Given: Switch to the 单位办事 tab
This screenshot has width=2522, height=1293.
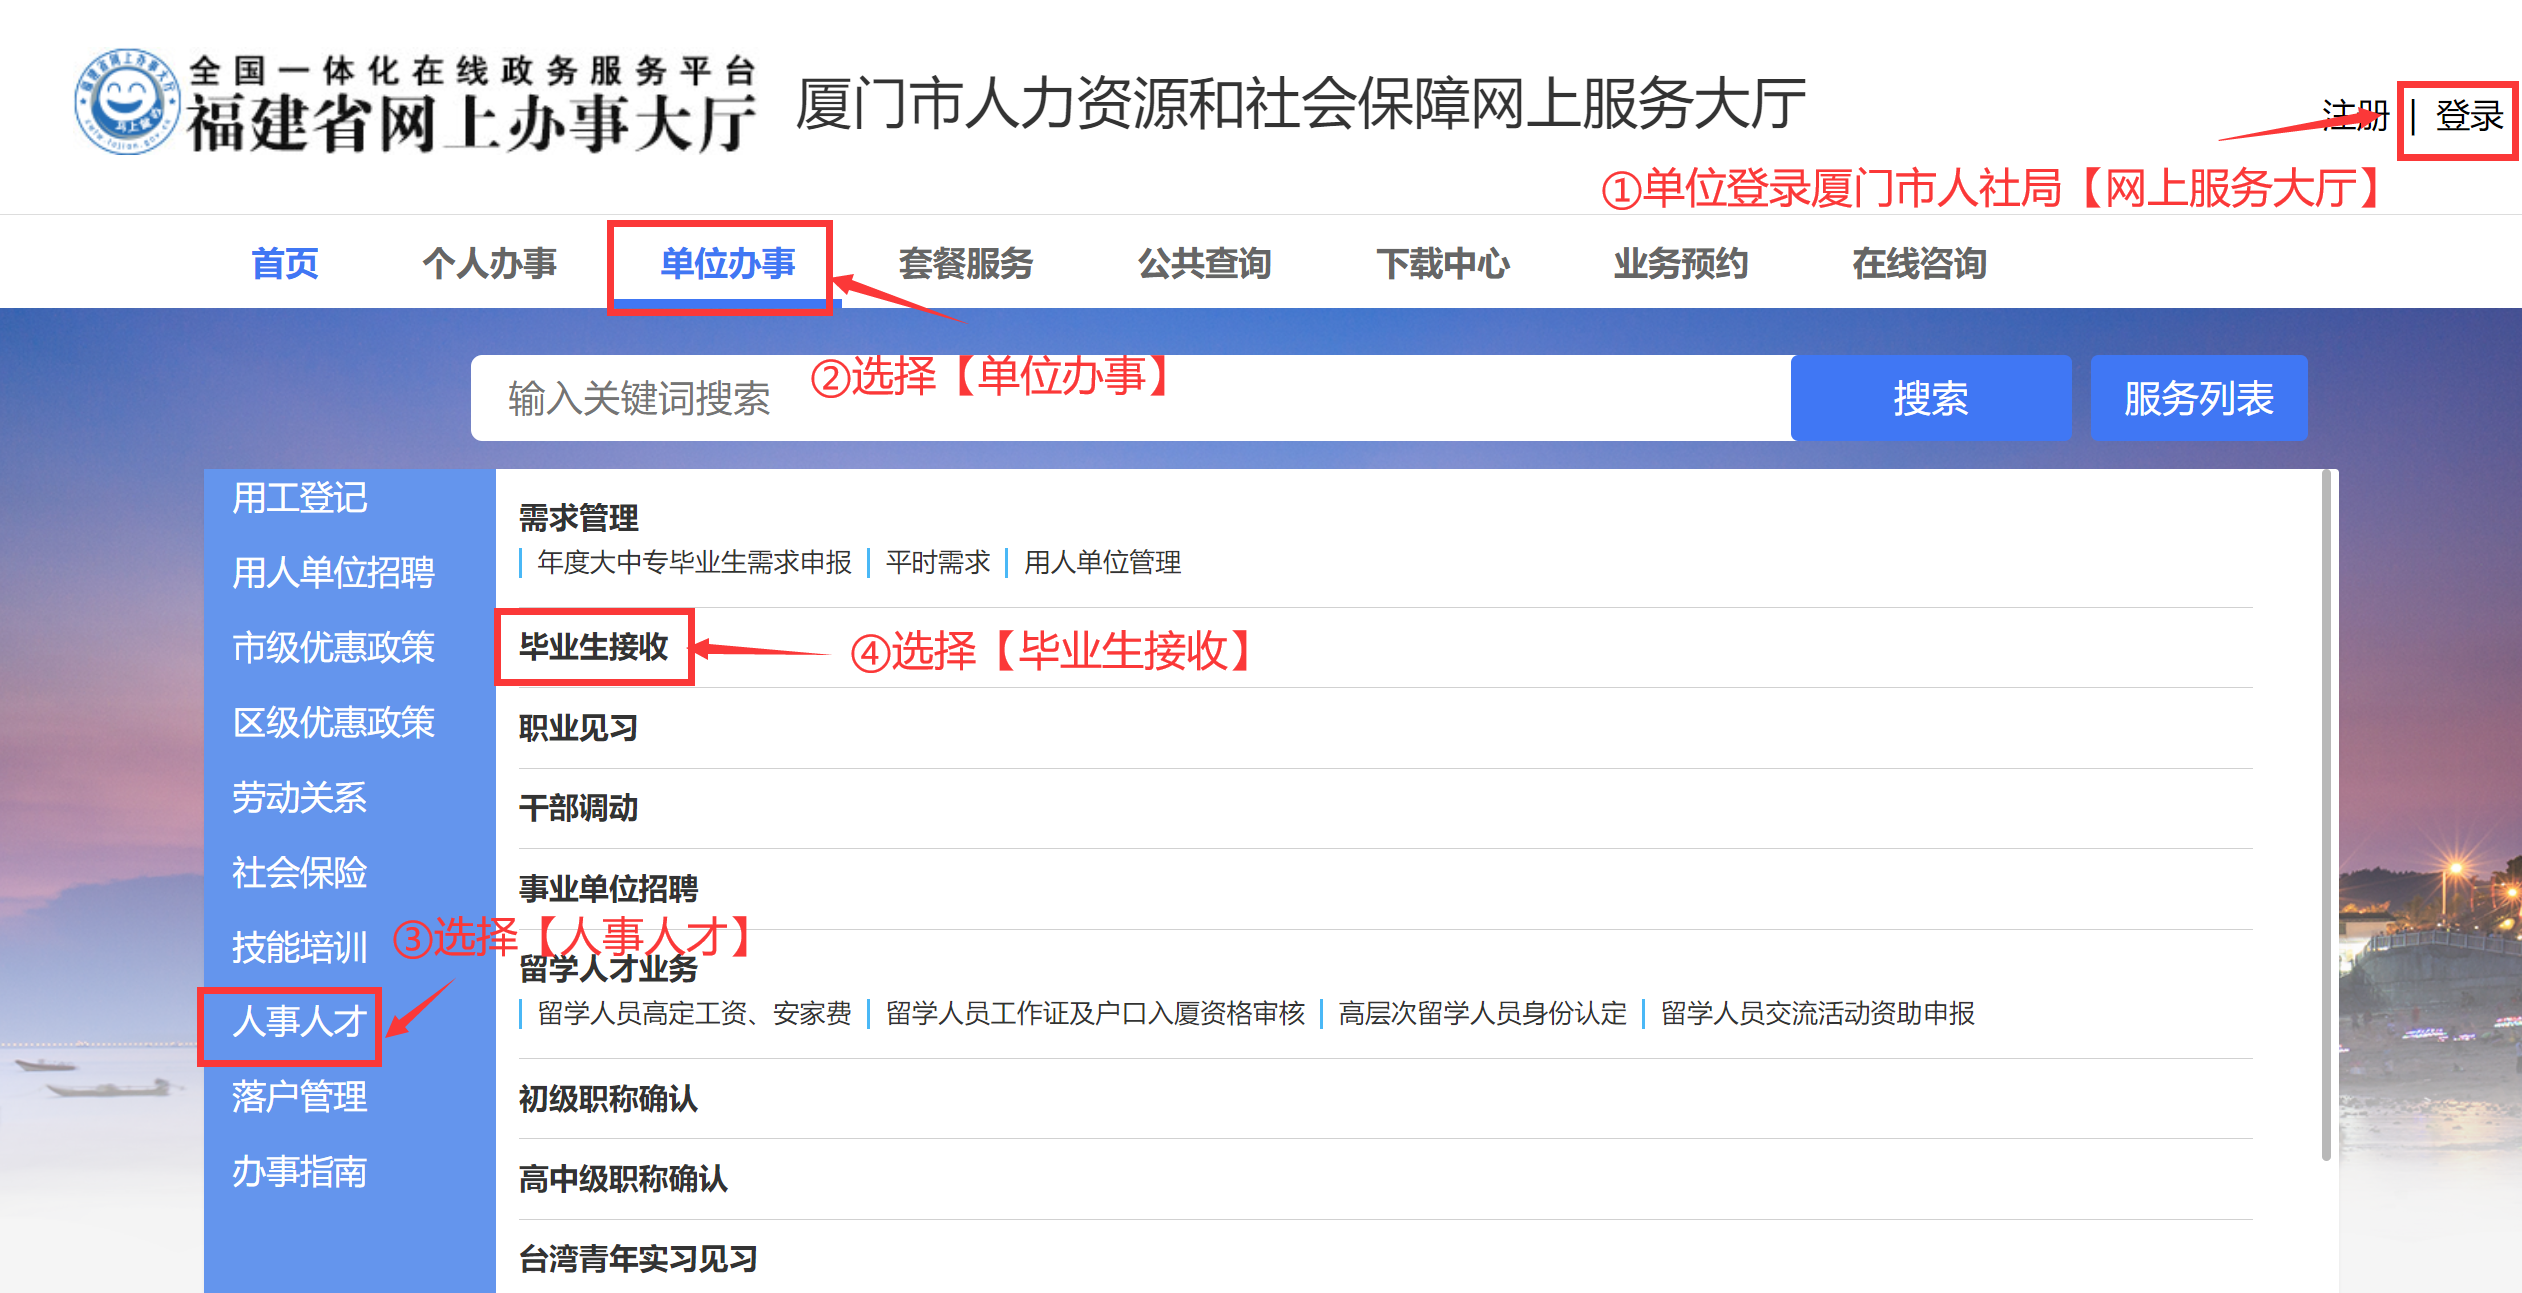Looking at the screenshot, I should tap(727, 264).
